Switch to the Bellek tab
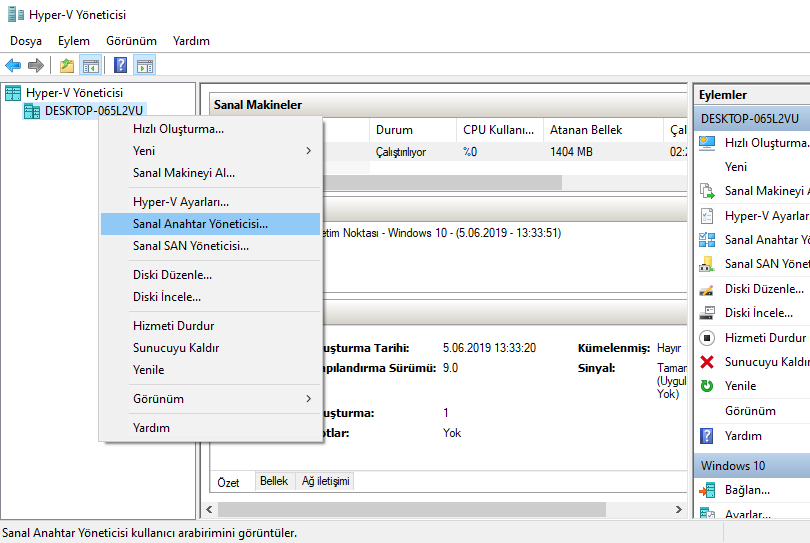Viewport: 810px width, 543px height. 274,481
